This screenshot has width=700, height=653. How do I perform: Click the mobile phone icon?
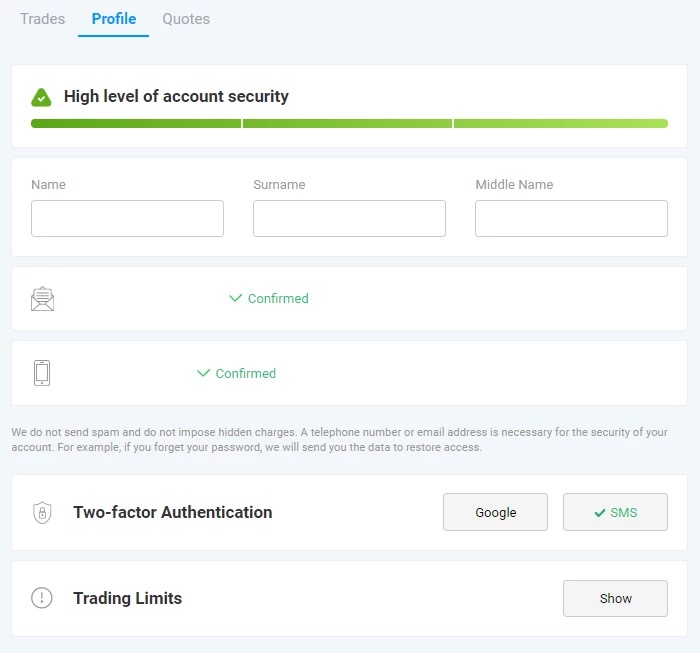click(x=42, y=373)
